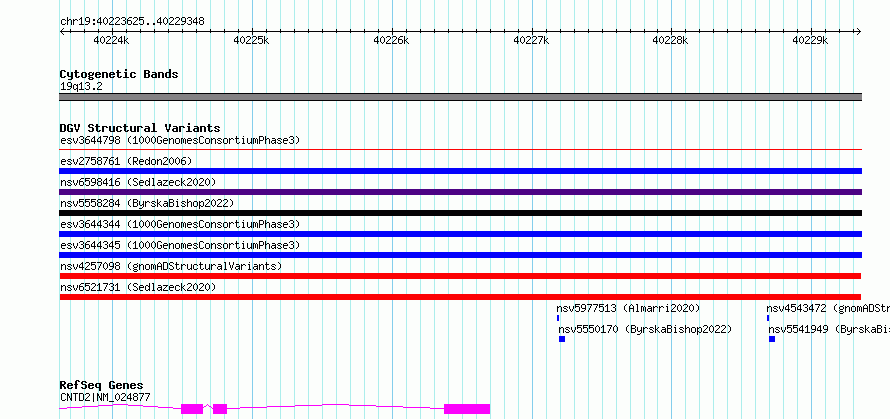Open the esv3644345 variant label

(179, 245)
